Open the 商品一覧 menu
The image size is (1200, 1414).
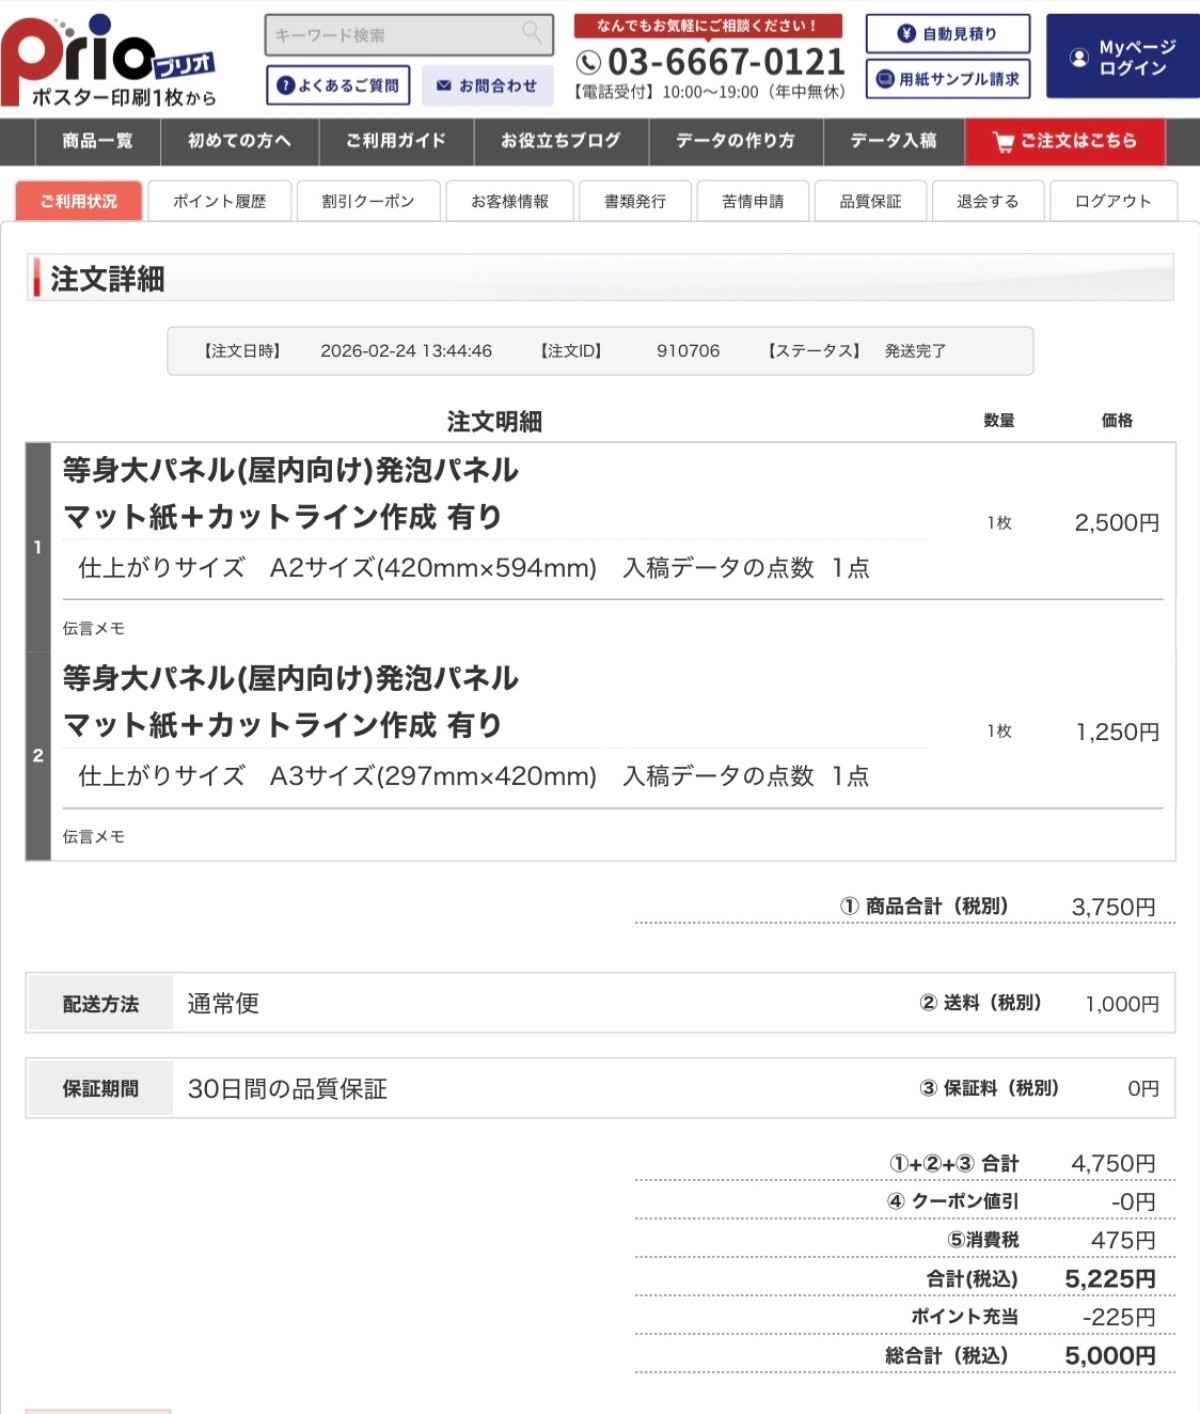click(x=97, y=141)
